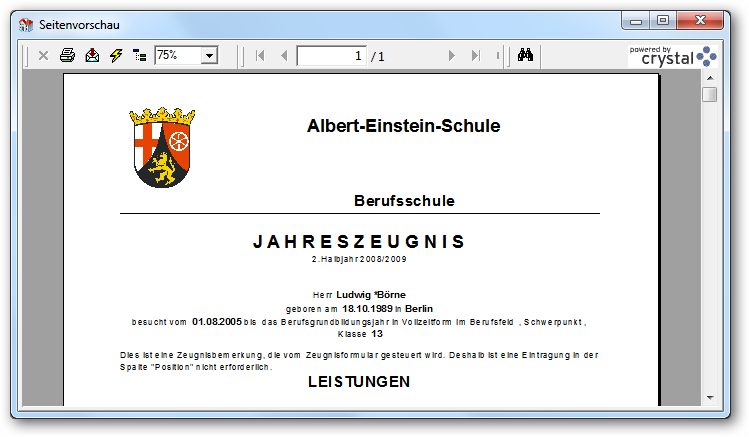Screen dimensions: 749x437
Task: Click the Zeugnisbemerkung remark paragraph
Action: [x=359, y=361]
